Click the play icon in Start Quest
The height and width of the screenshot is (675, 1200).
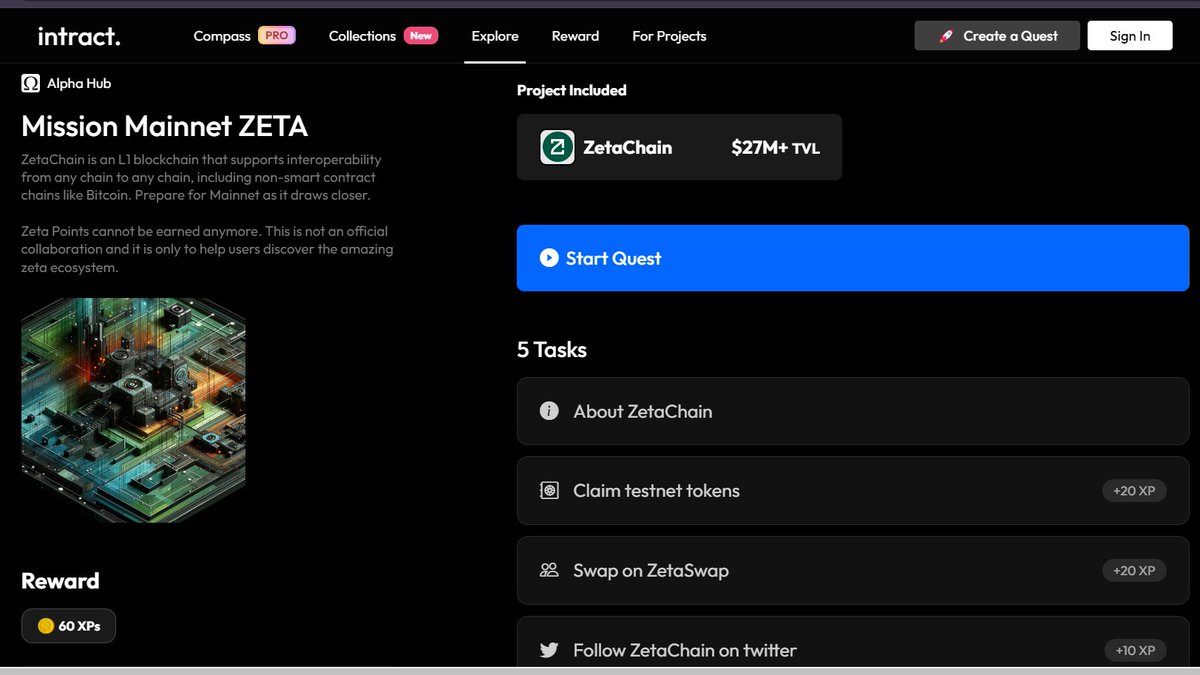(548, 258)
